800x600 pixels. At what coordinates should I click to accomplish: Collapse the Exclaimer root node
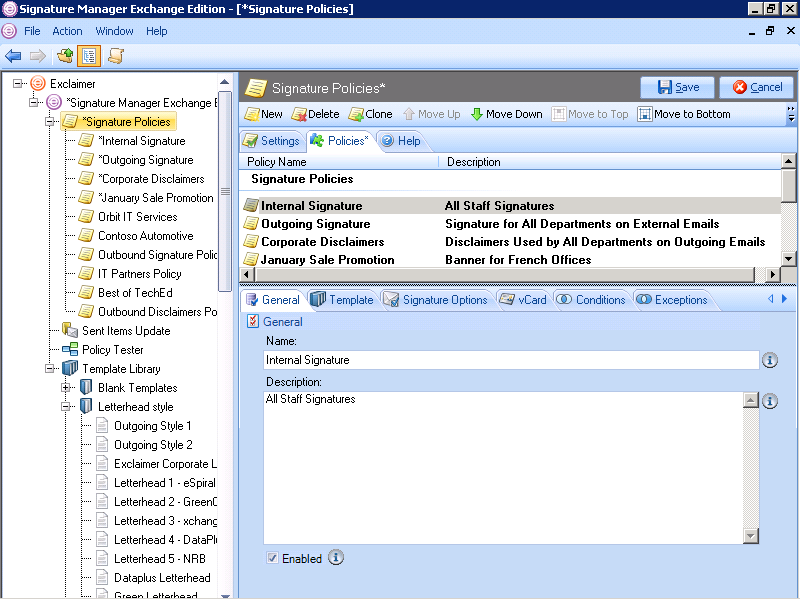tap(18, 83)
